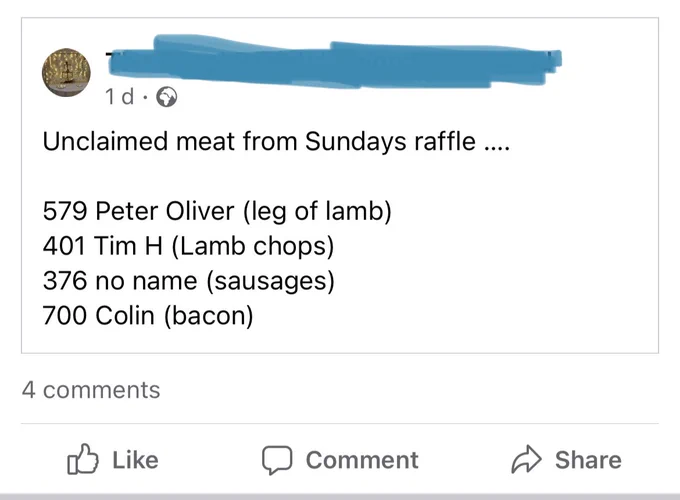Viewport: 680px width, 500px height.
Task: Click the '700 Colin (bacon)' line
Action: (148, 315)
